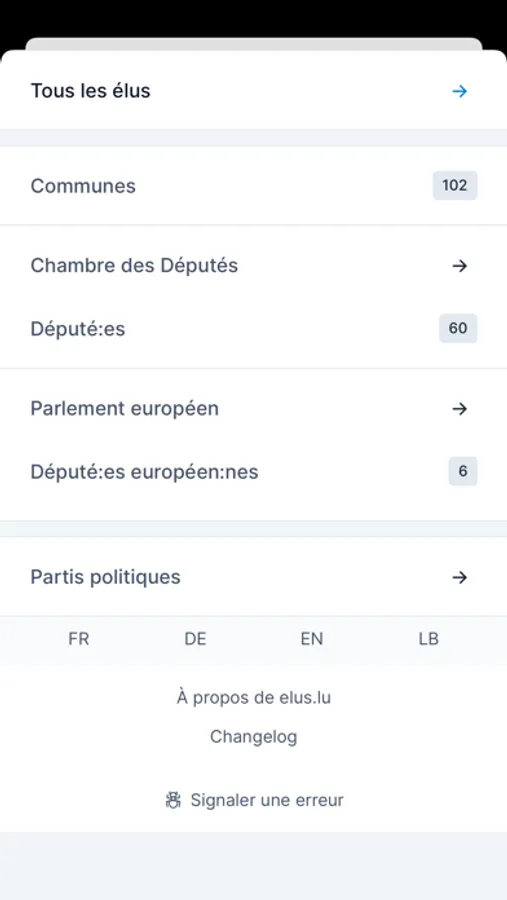Select the LB language option
Image resolution: width=507 pixels, height=900 pixels.
click(428, 639)
